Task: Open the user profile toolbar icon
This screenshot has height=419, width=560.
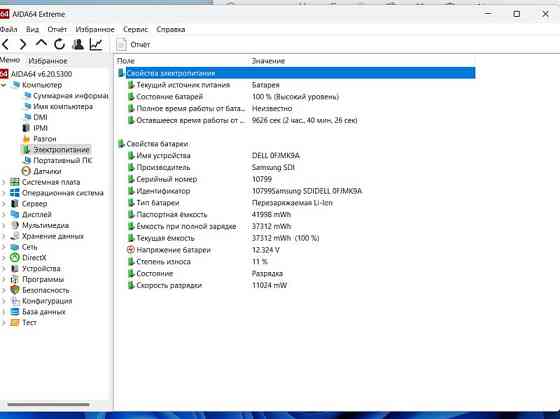Action: pos(78,44)
